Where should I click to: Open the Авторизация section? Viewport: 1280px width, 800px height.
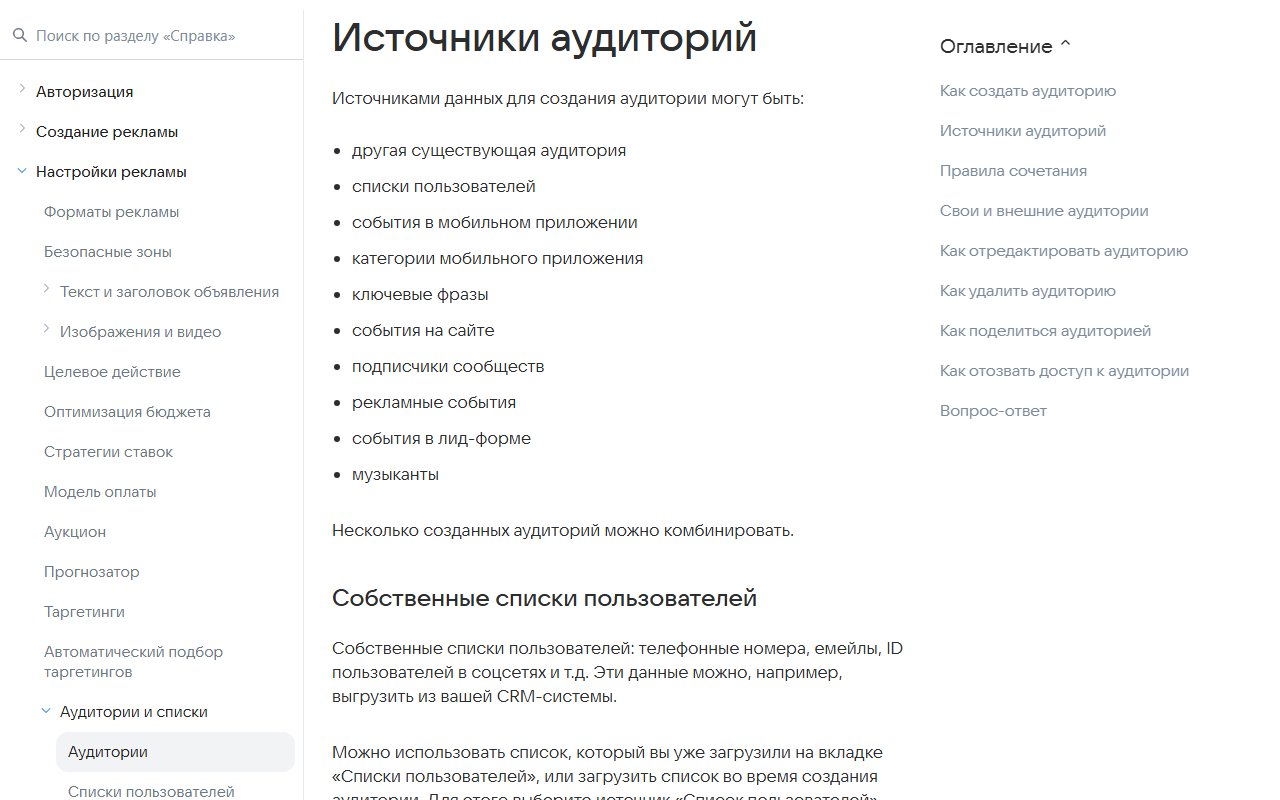(85, 92)
